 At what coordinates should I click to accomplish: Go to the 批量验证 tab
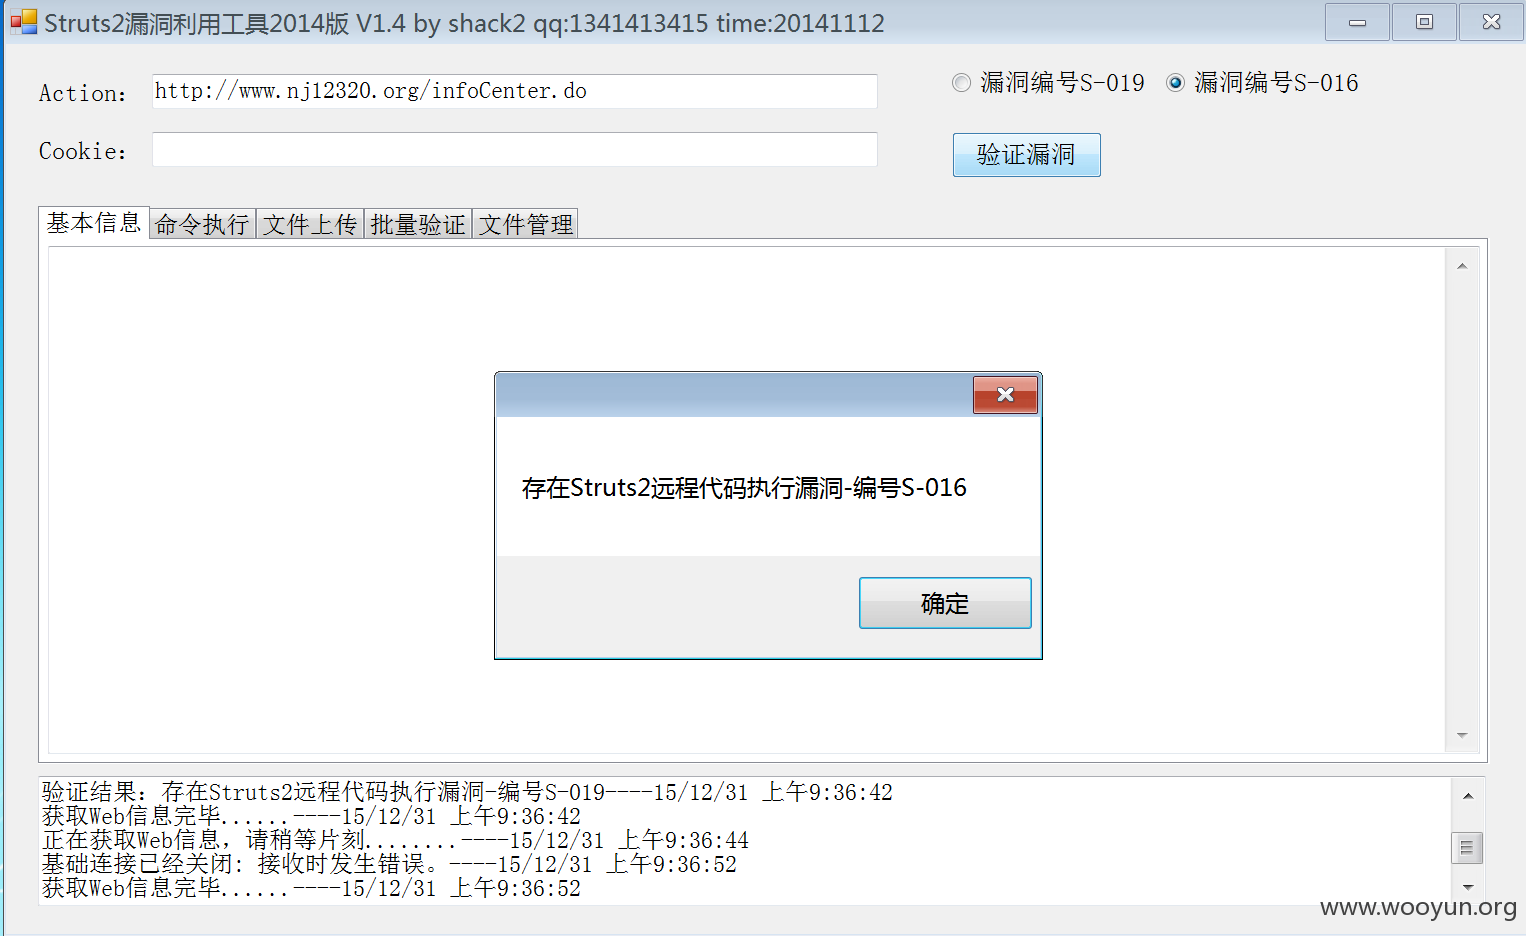point(418,224)
